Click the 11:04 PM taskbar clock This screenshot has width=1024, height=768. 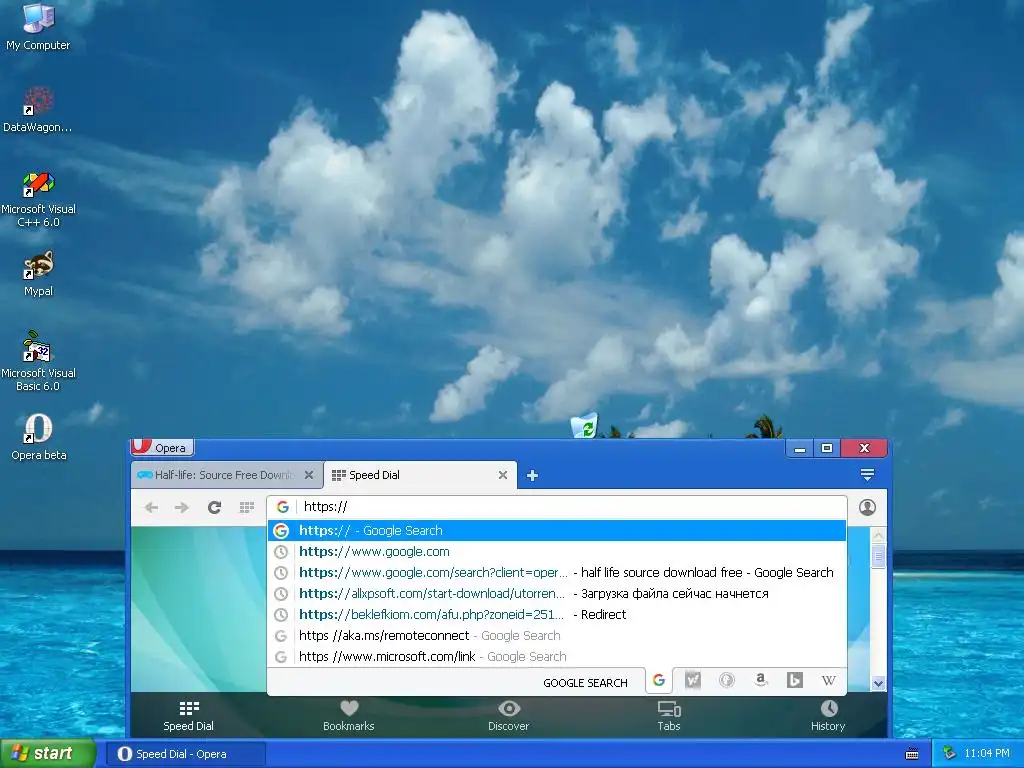pyautogui.click(x=987, y=754)
